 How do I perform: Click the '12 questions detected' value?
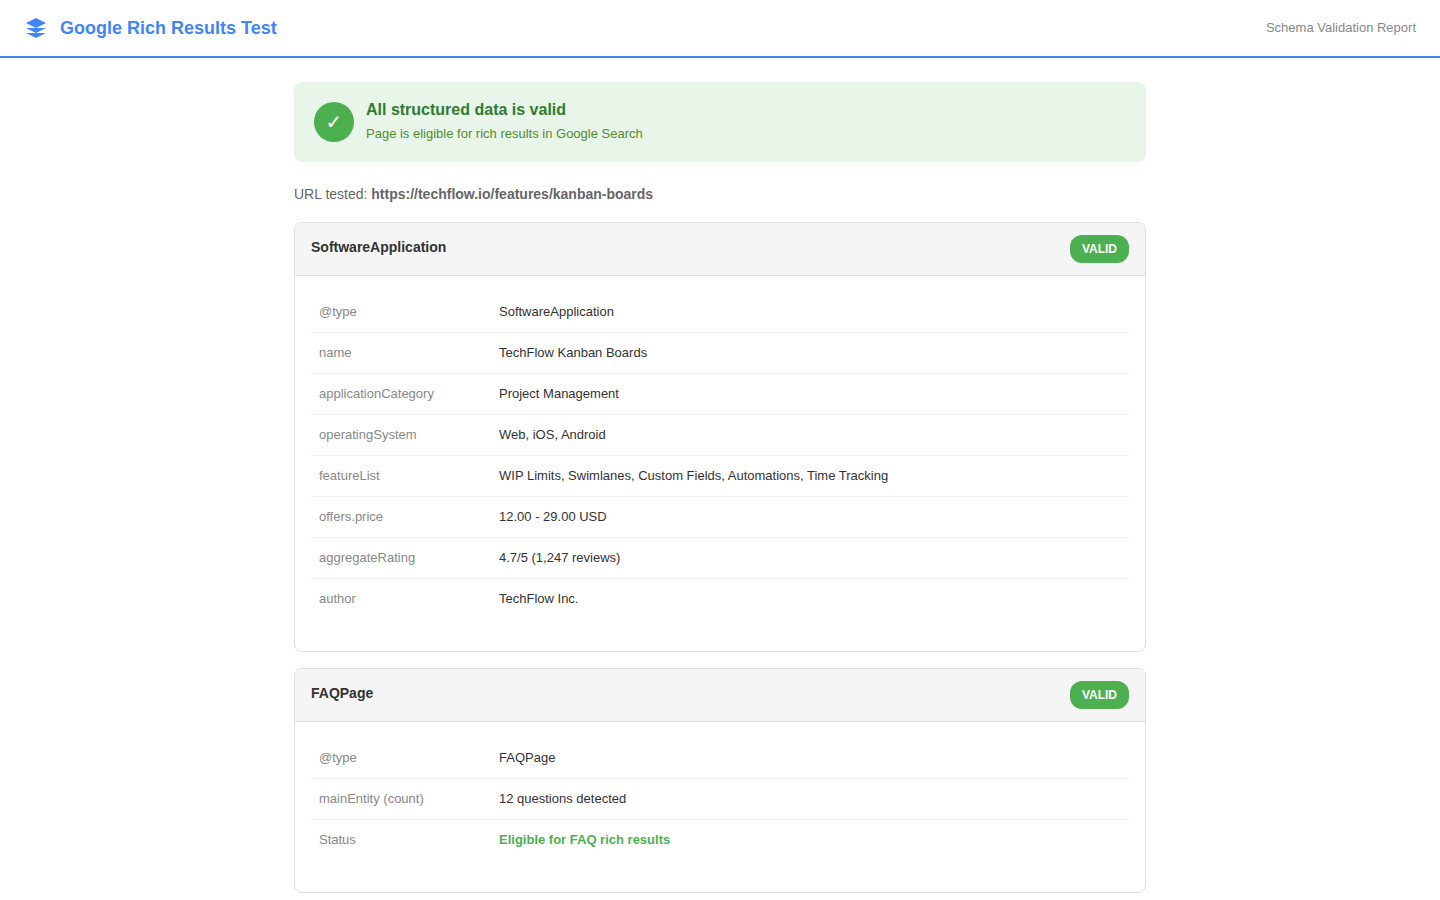pos(562,799)
